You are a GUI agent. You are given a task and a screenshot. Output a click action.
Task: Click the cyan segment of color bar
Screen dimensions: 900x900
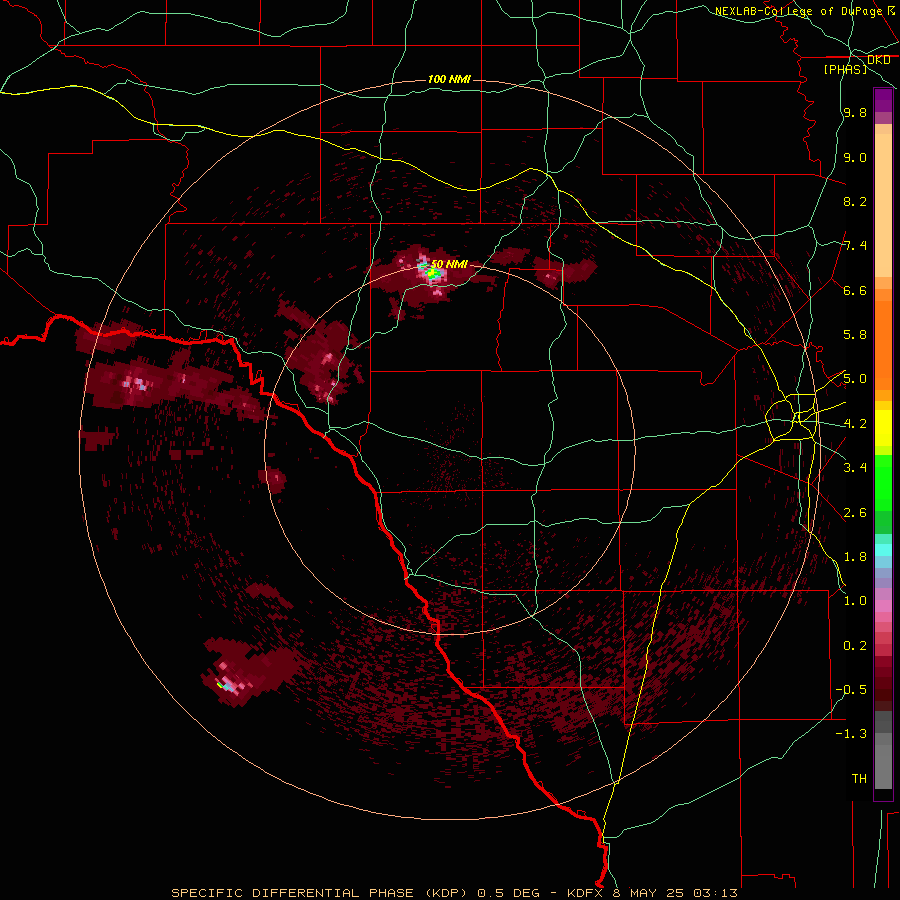tap(883, 550)
